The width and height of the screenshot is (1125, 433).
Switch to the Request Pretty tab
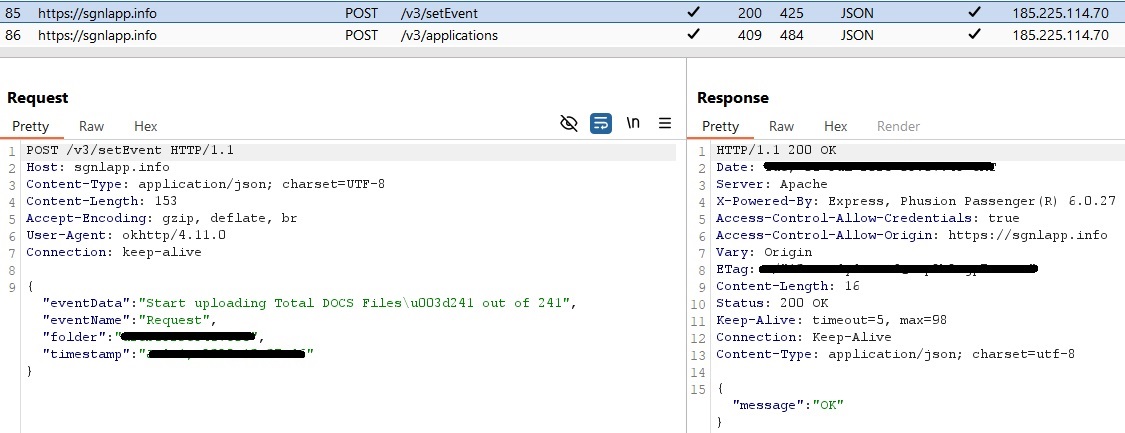(31, 126)
